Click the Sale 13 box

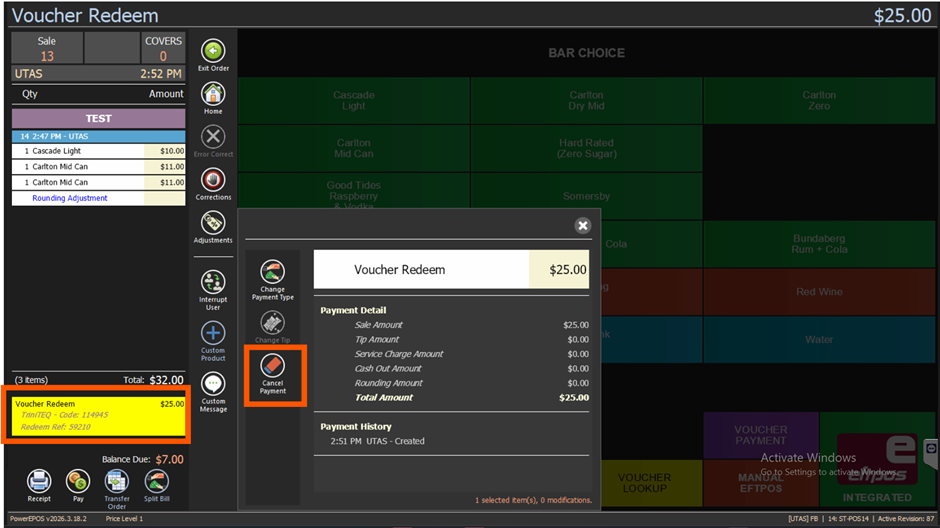point(47,49)
